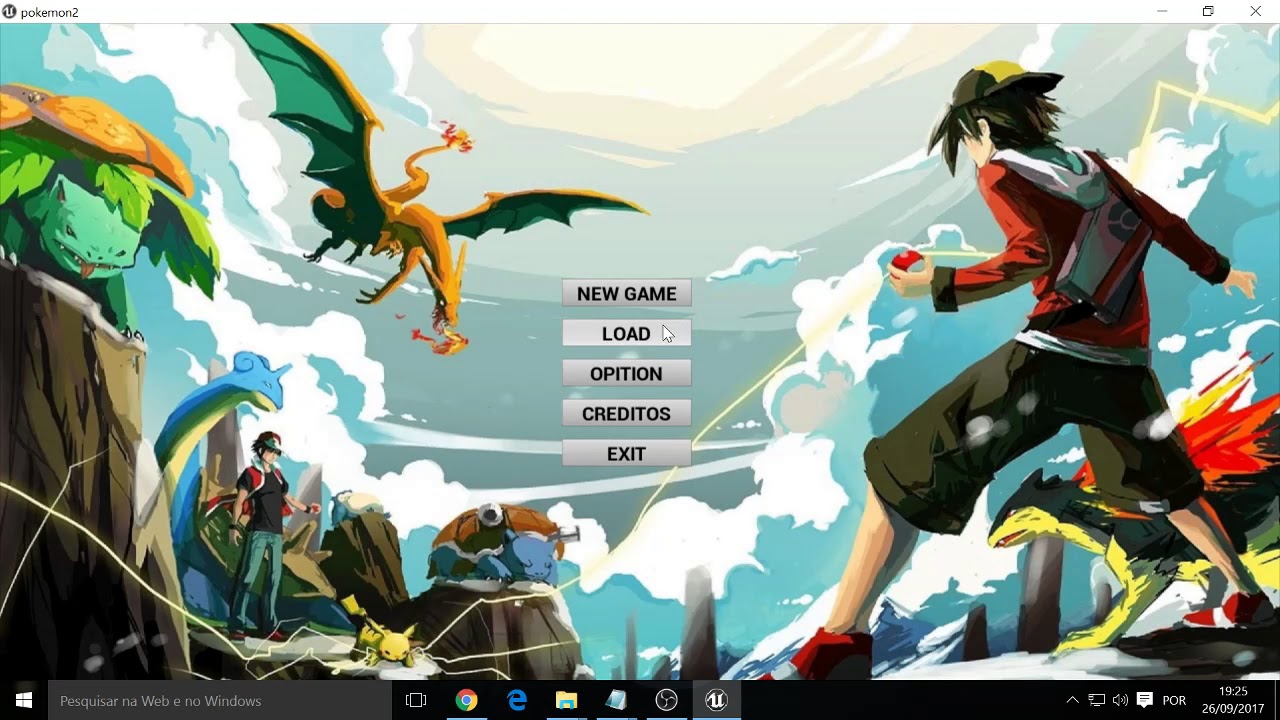Open Notepad from the taskbar

pos(616,700)
